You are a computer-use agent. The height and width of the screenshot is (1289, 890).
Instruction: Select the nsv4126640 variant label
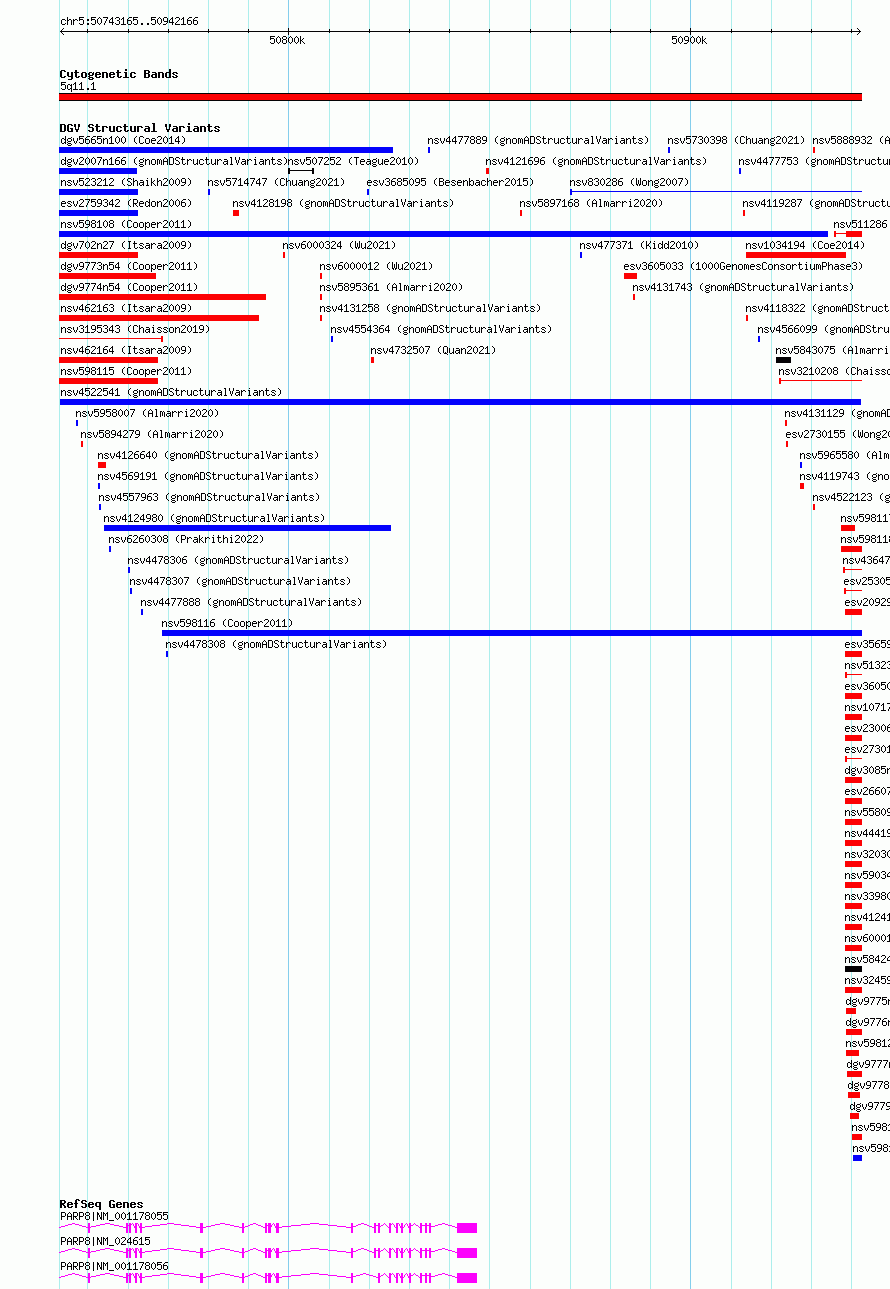(208, 455)
